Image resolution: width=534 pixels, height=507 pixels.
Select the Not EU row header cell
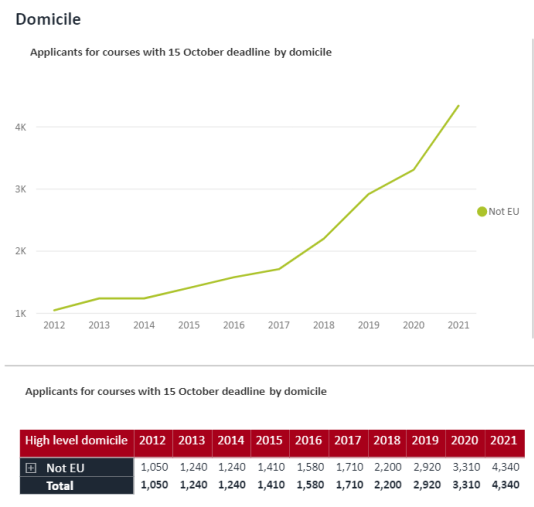(x=77, y=468)
